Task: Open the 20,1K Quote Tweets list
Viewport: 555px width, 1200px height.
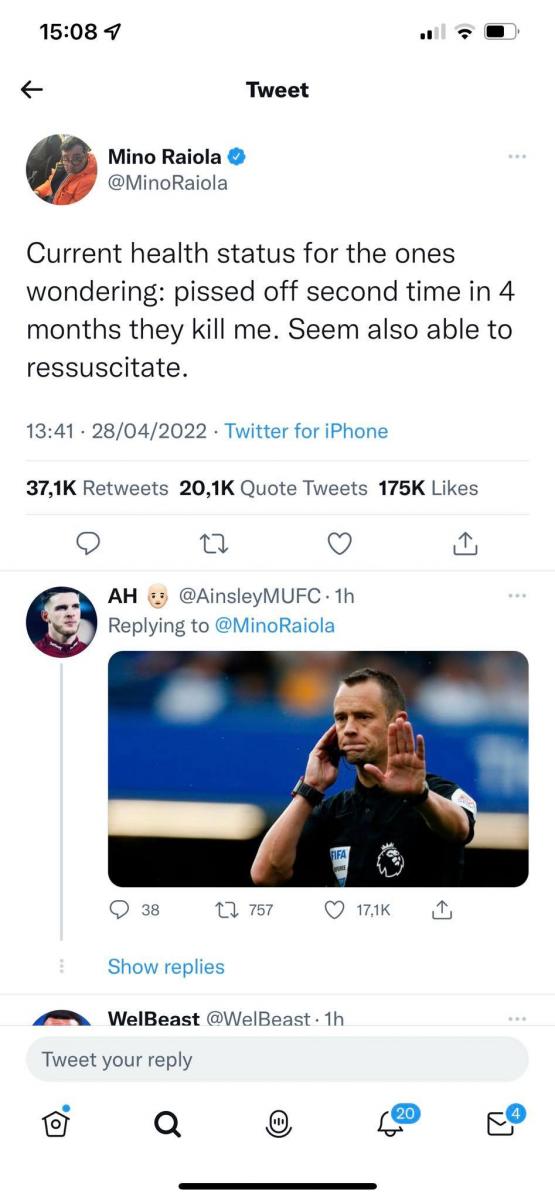Action: click(273, 488)
